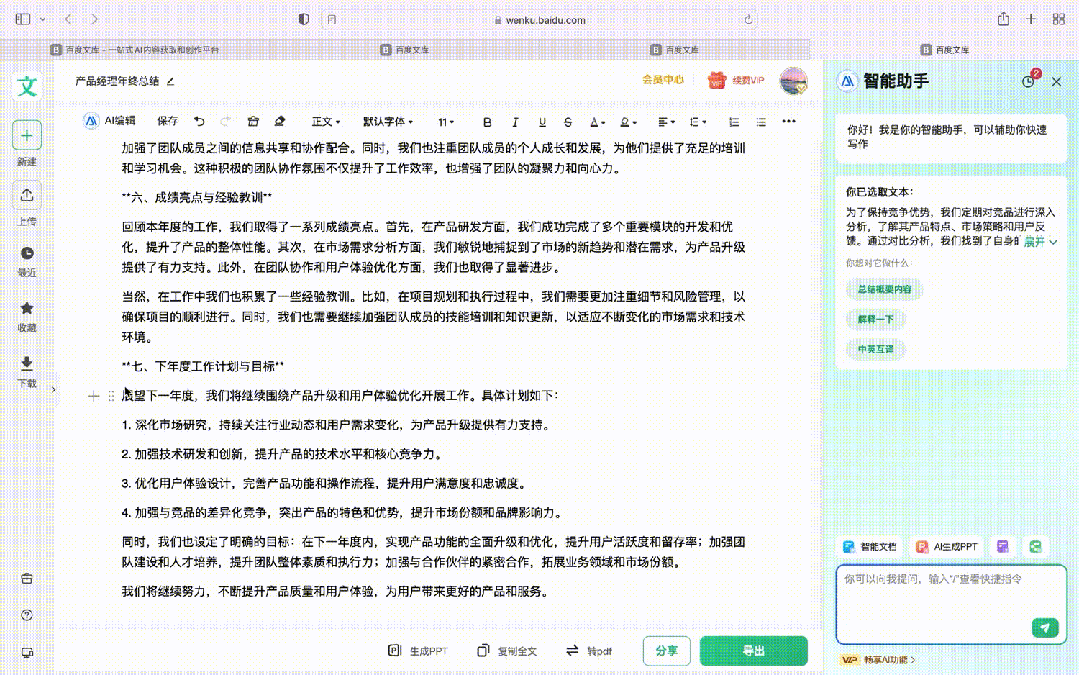
Task: Click the 总结概要内容 suggestion button
Action: [883, 289]
